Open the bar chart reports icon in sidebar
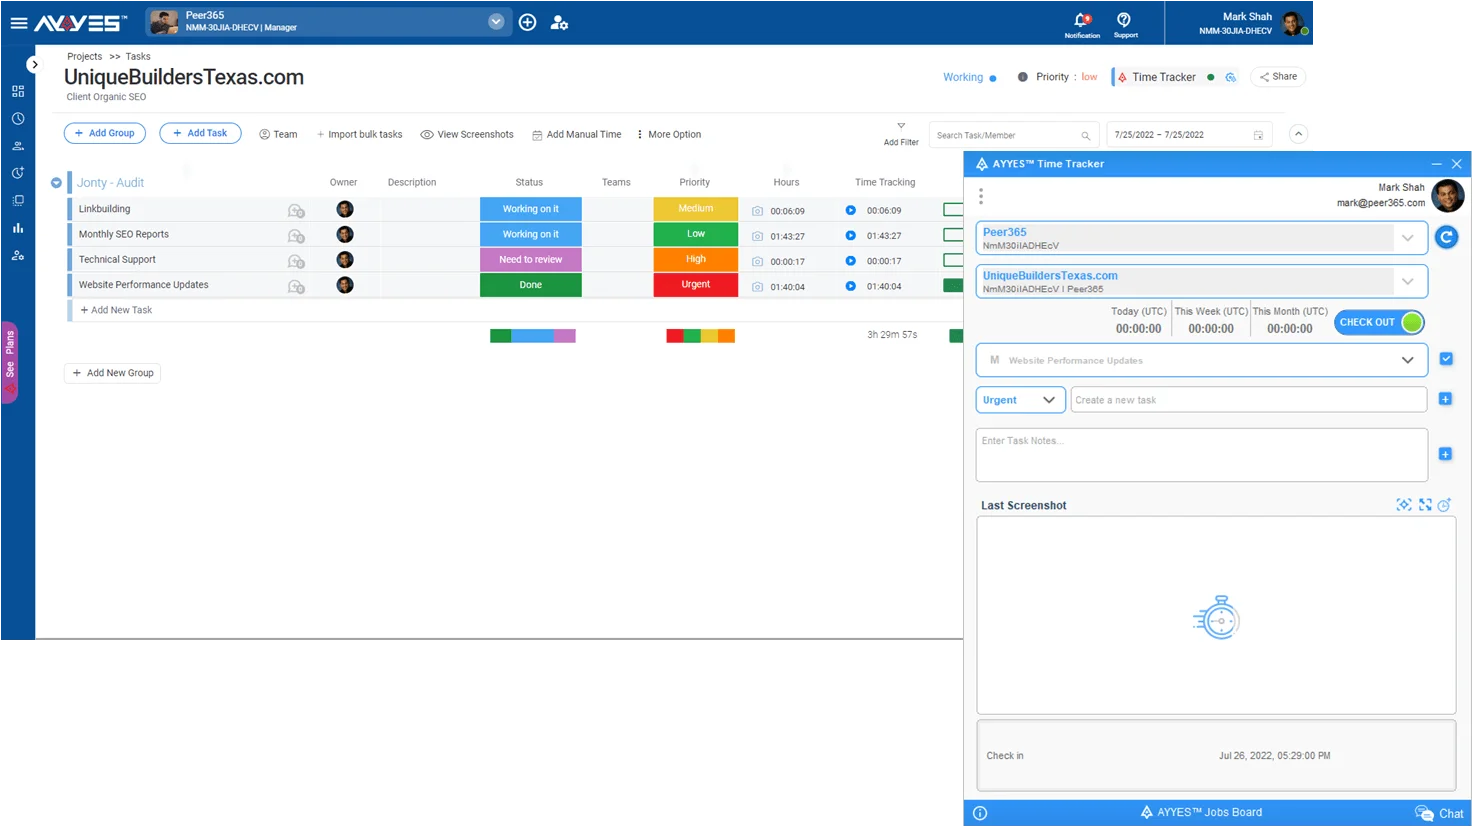Screen dimensions: 1473x827 (18, 228)
